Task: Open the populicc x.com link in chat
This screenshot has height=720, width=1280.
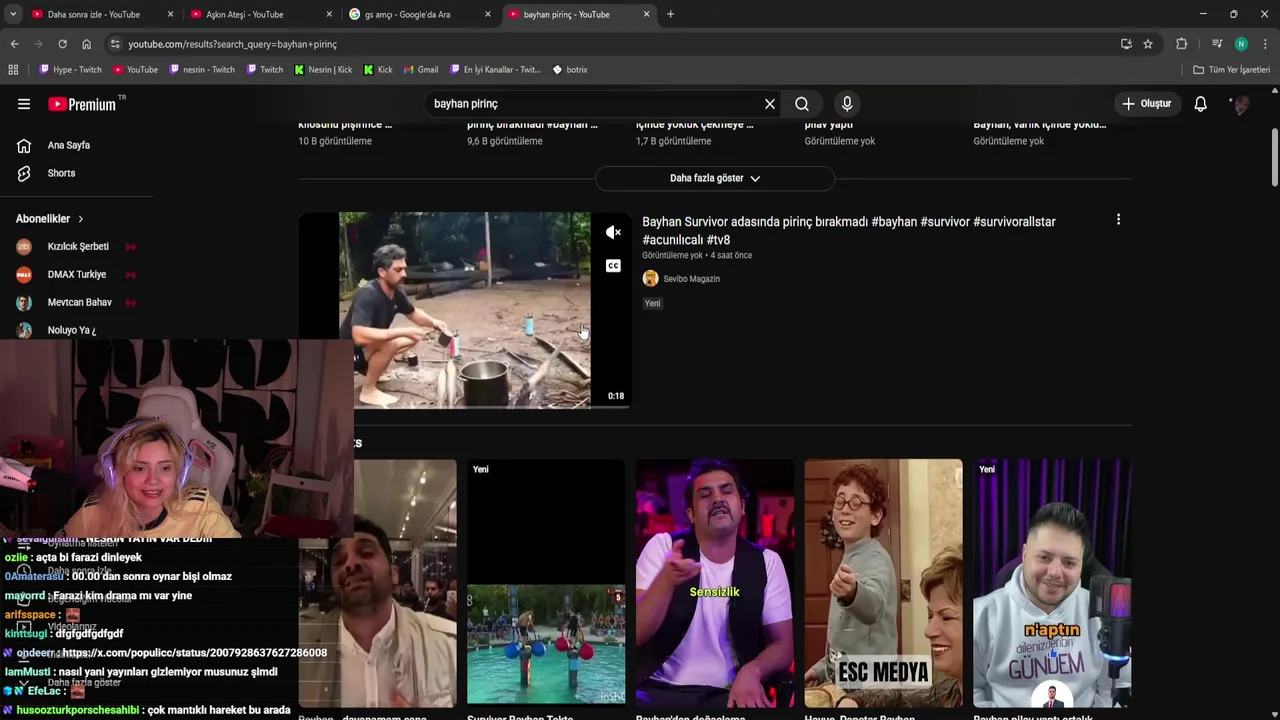Action: [x=194, y=653]
